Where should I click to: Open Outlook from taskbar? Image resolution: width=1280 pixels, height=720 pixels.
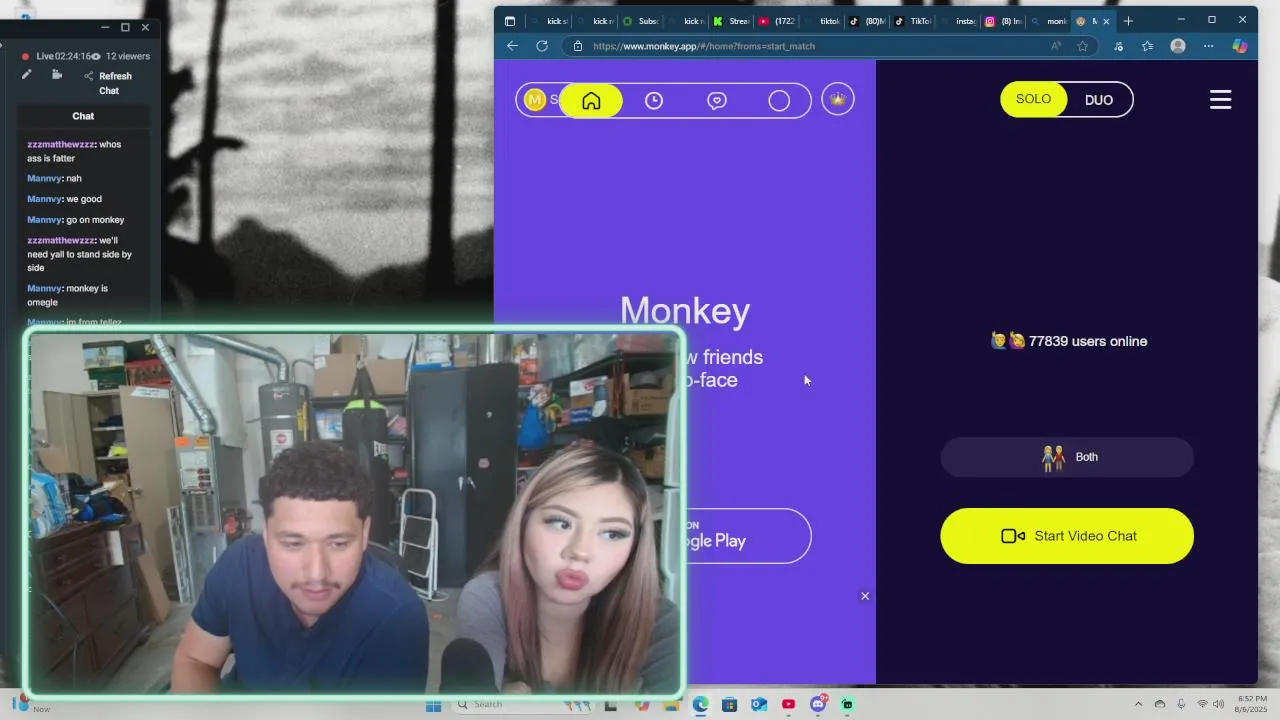point(759,705)
